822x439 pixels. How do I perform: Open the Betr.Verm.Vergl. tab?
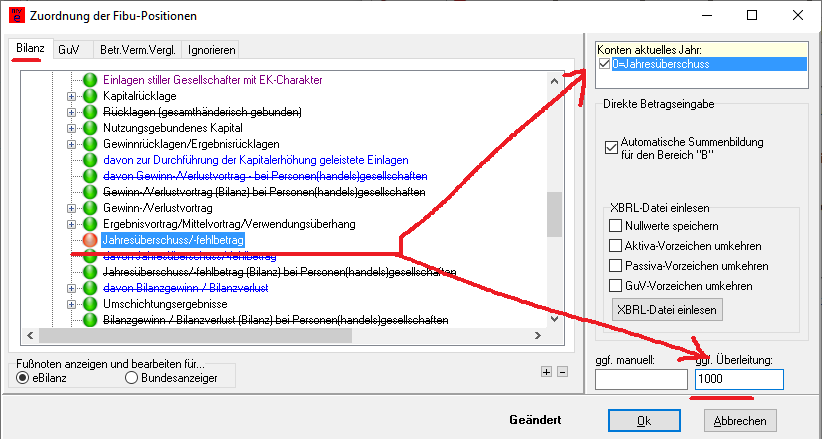click(x=137, y=48)
